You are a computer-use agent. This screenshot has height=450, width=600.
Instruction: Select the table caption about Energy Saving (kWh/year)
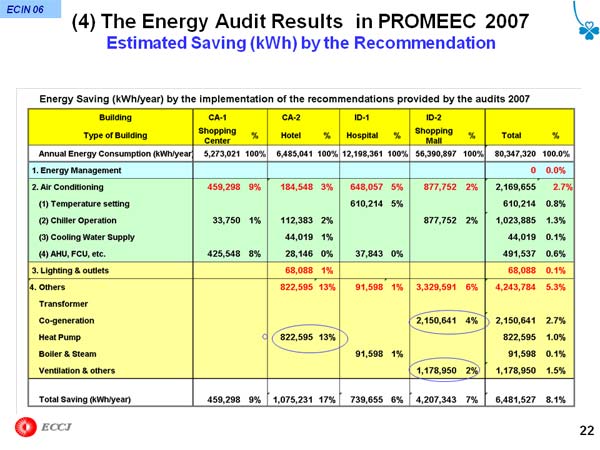coord(284,99)
